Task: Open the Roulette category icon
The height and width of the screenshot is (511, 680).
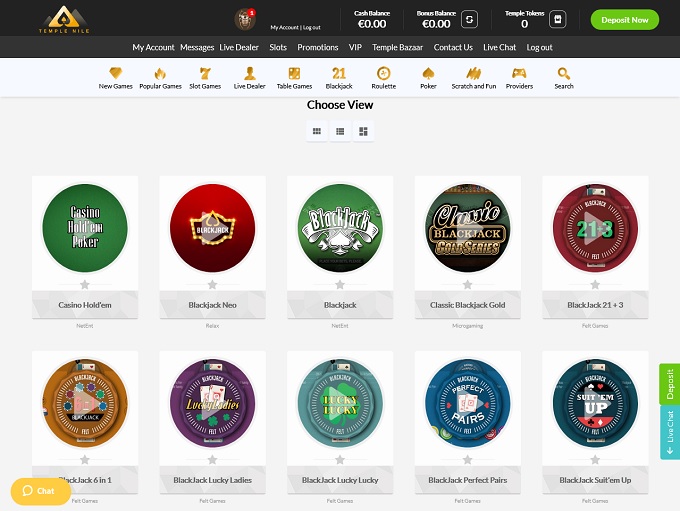Action: tap(383, 74)
